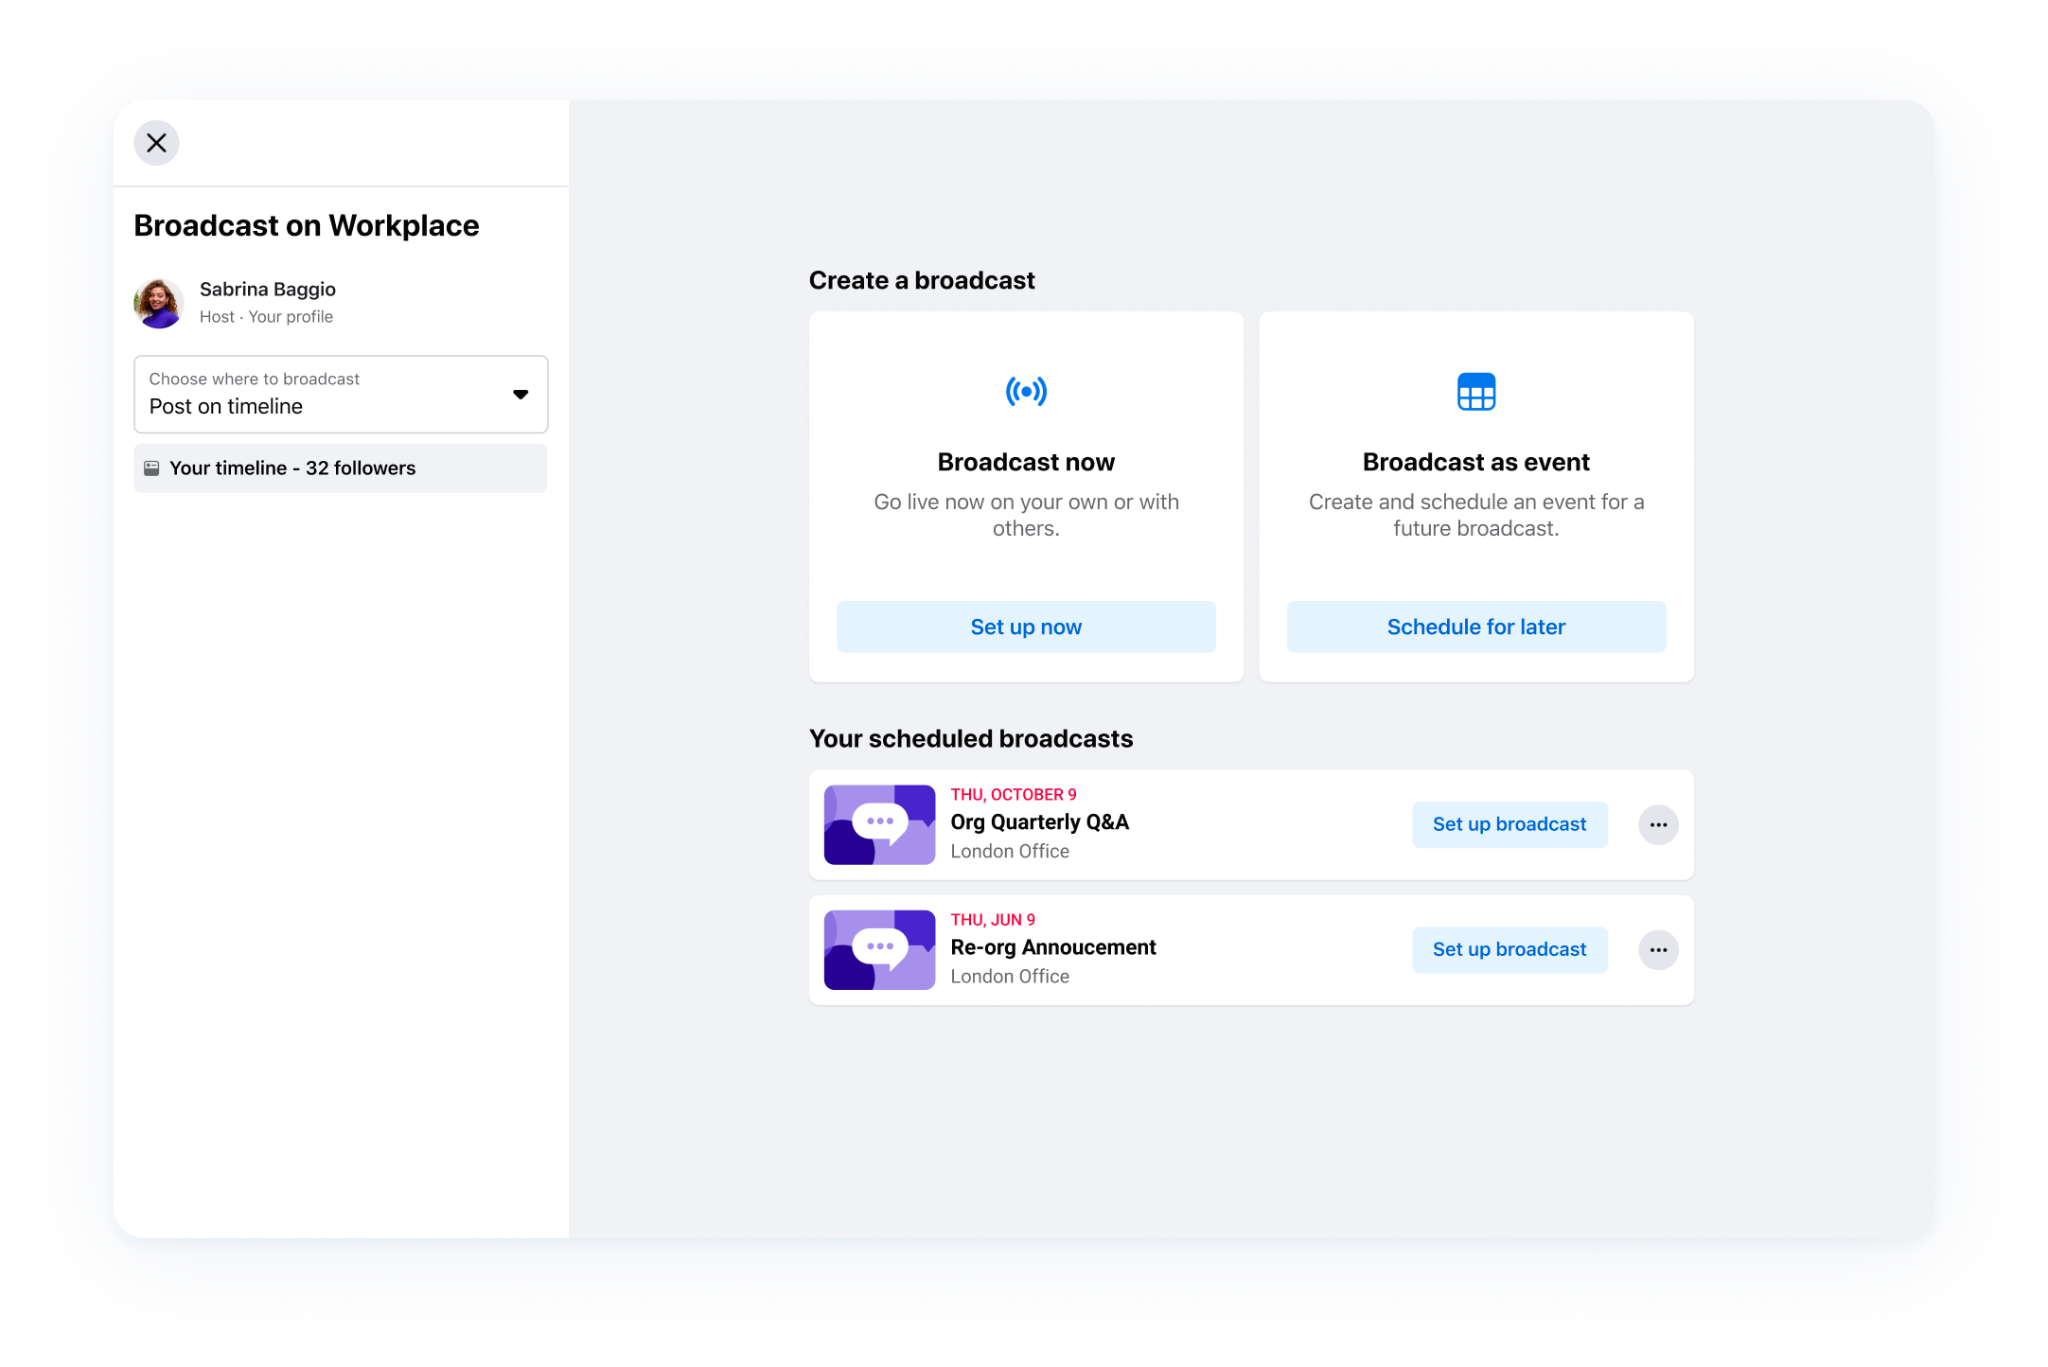Click the THU, OCTOBER 9 date label
This screenshot has width=2048, height=1367.
[1013, 794]
